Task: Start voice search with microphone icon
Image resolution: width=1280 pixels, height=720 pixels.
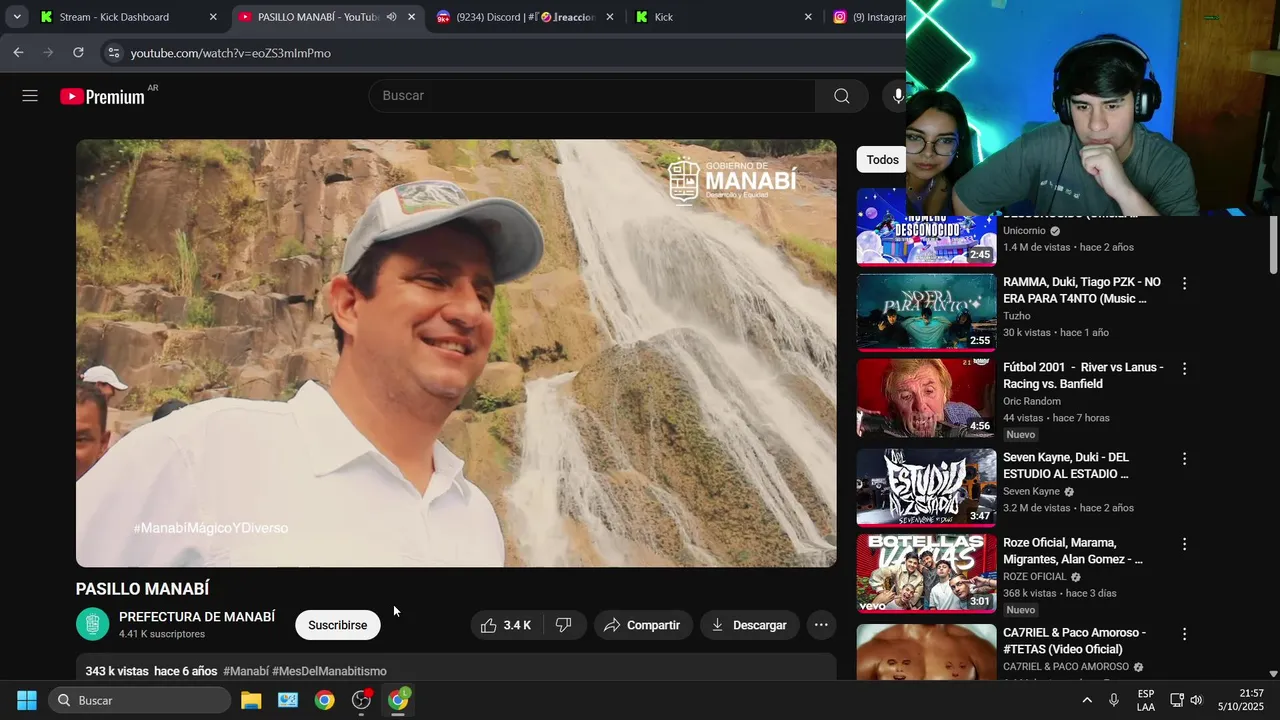Action: 898,96
